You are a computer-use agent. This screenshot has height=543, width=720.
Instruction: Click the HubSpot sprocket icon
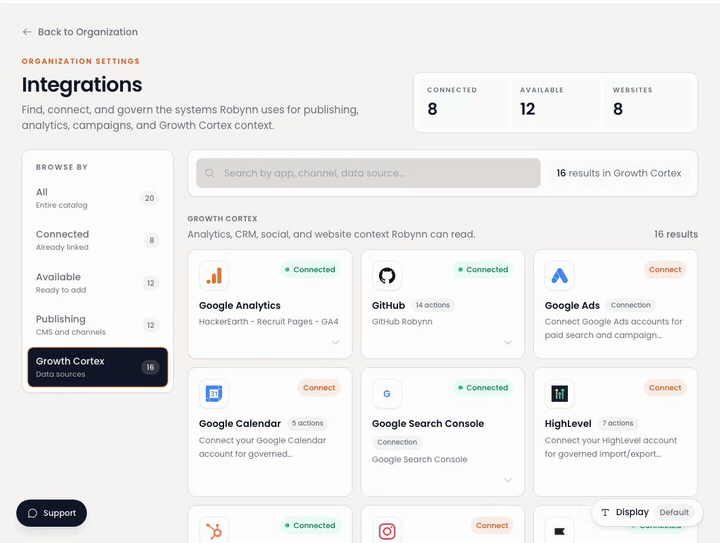coord(214,531)
